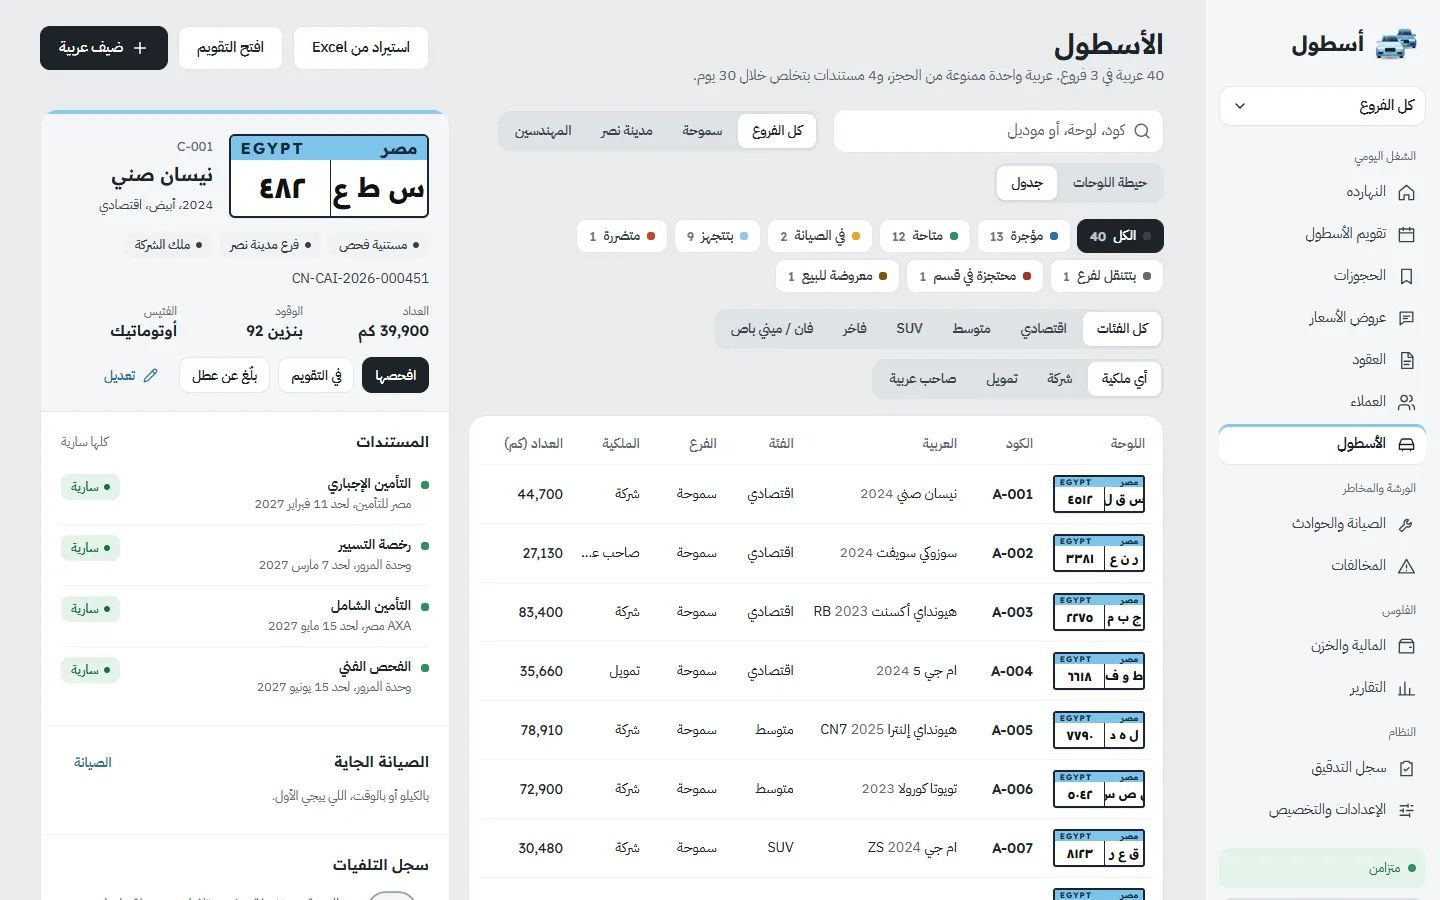Click car code A-005 in table
Image resolution: width=1440 pixels, height=900 pixels.
1012,730
